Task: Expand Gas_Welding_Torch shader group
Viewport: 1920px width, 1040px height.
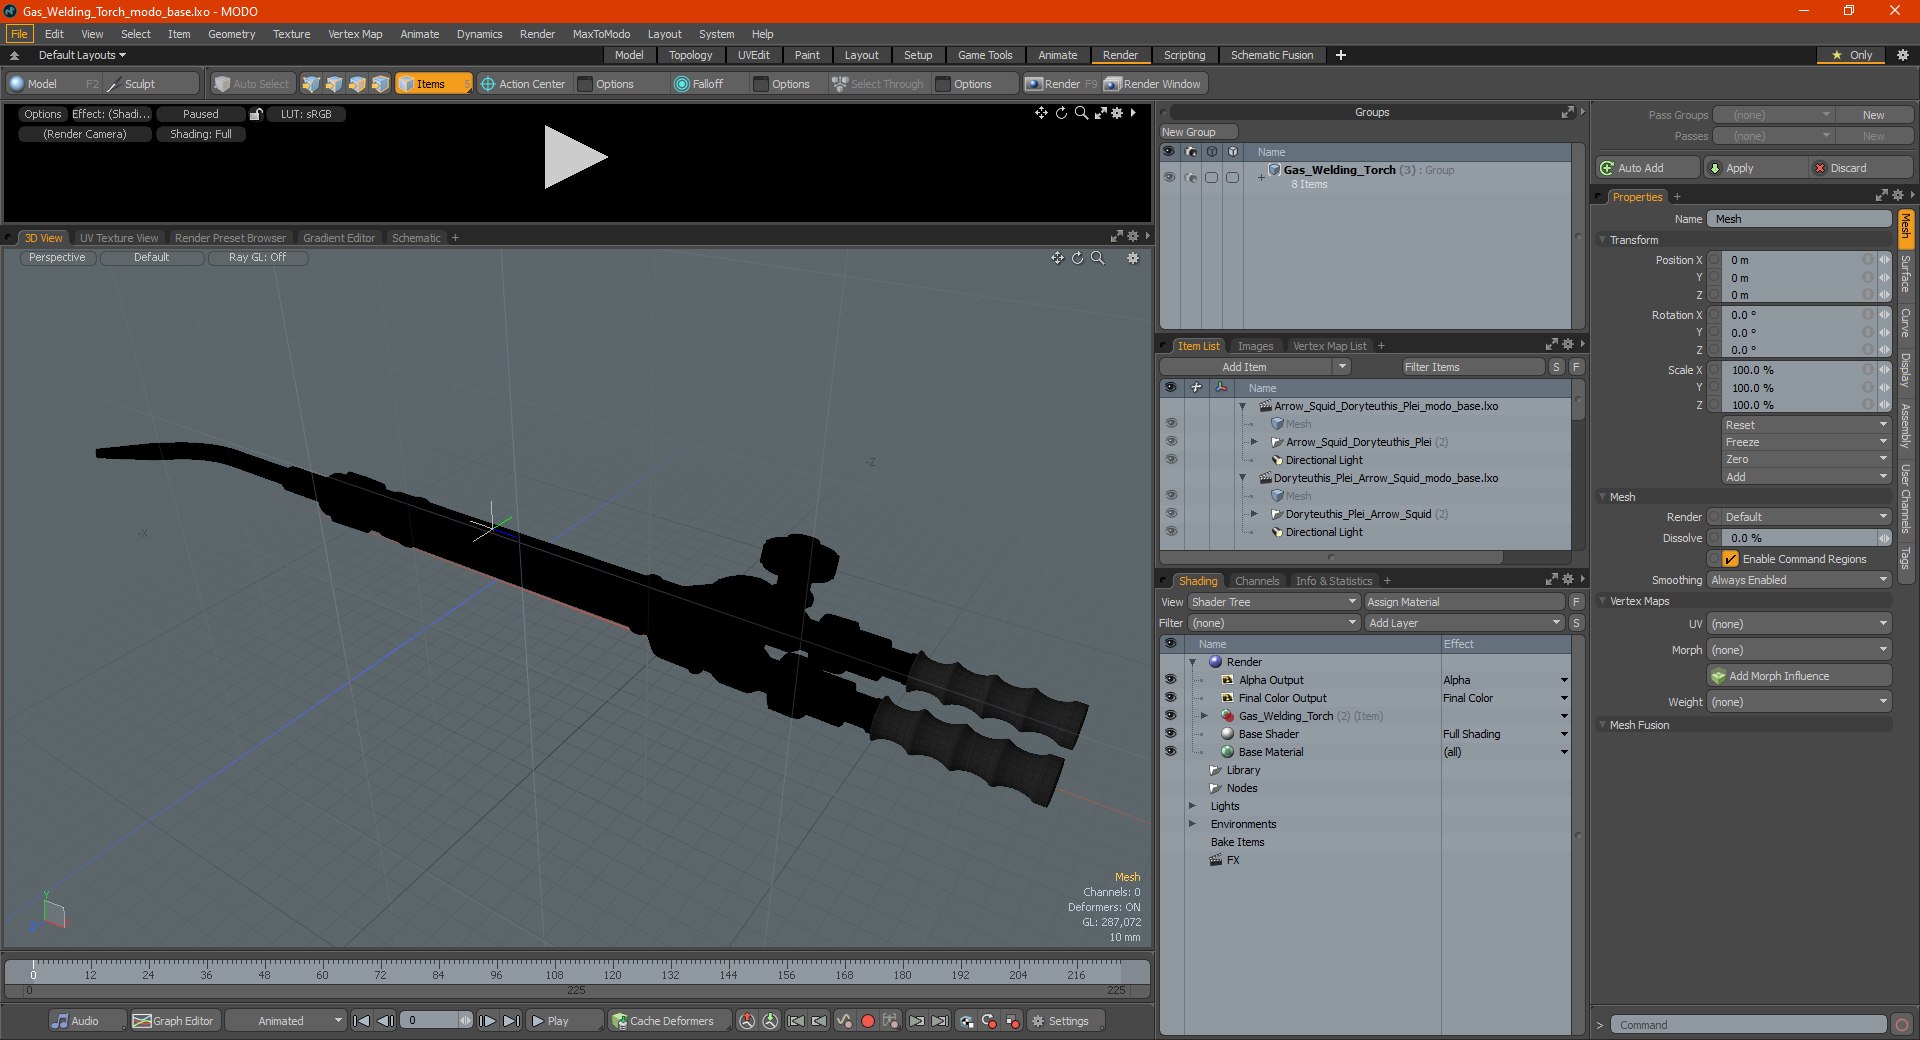Action: click(1204, 716)
